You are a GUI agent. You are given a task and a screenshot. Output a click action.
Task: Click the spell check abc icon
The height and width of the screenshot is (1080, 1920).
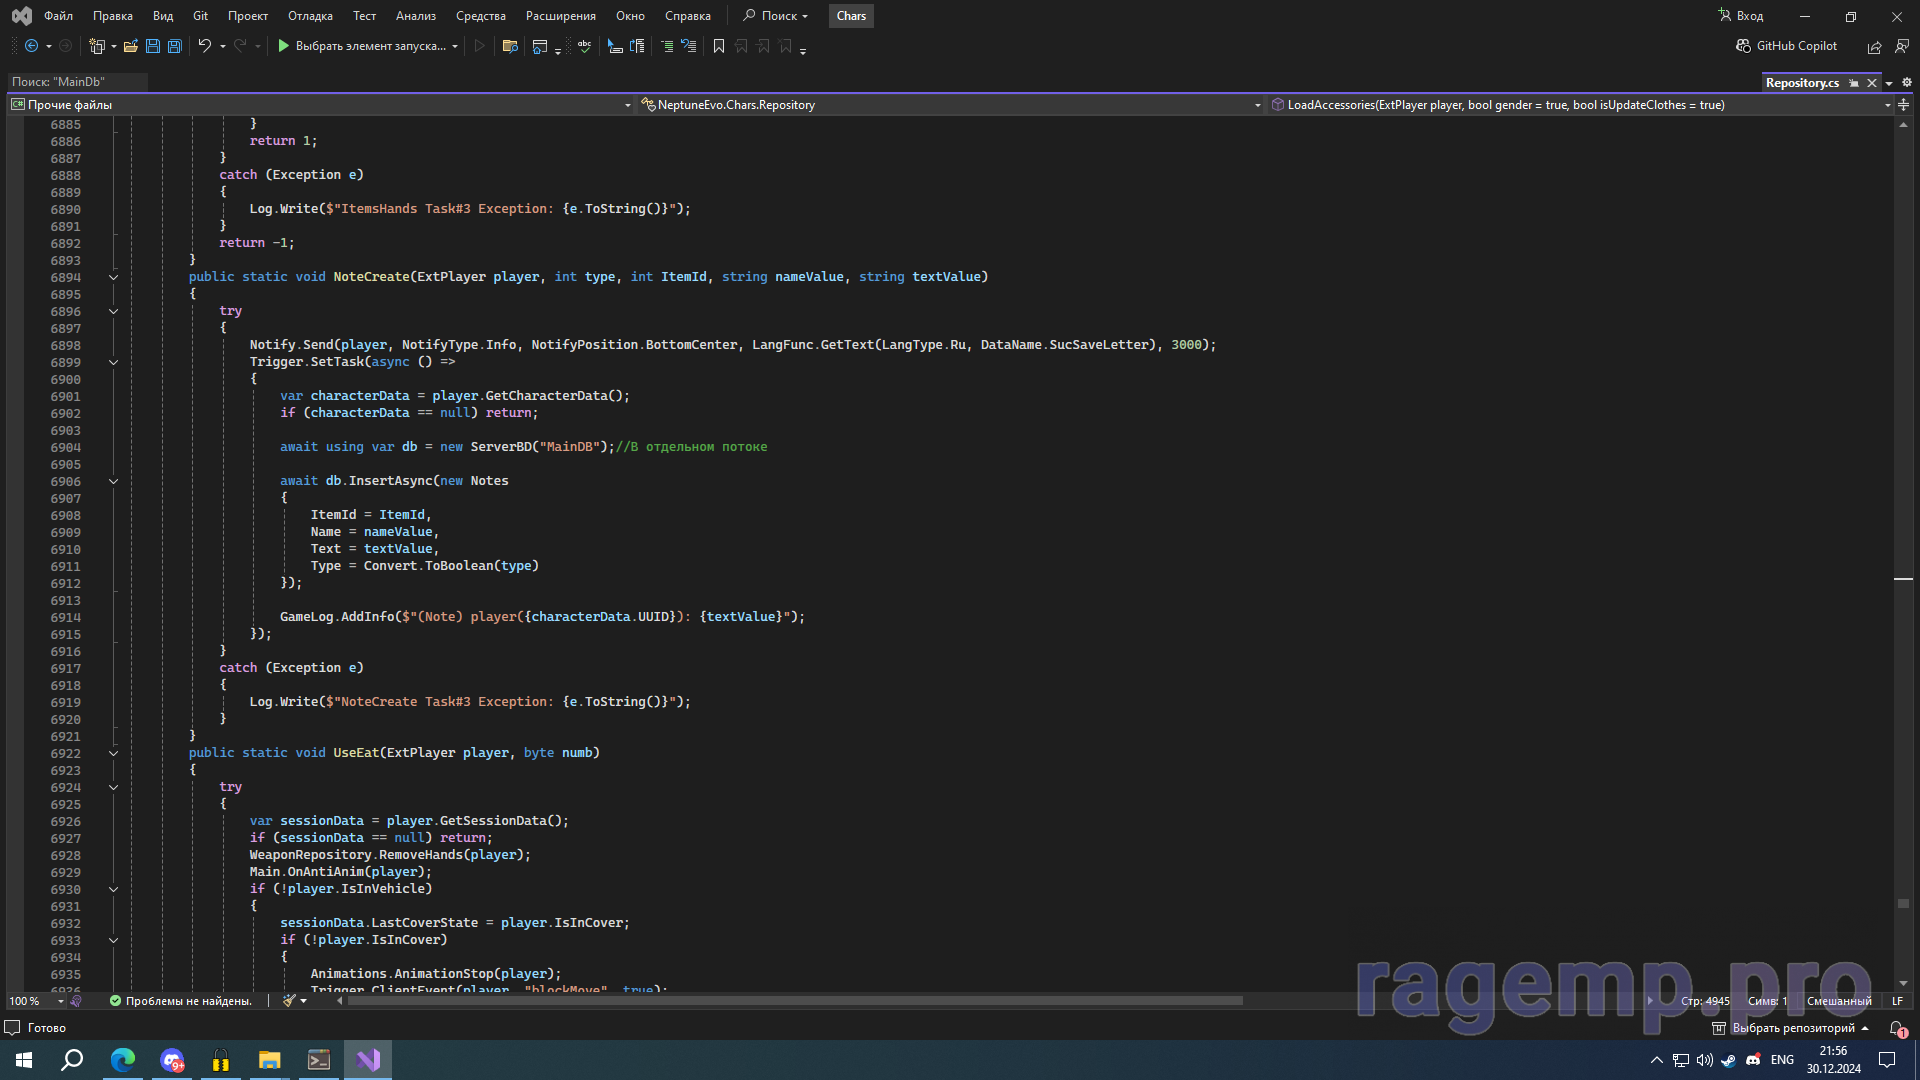coord(585,46)
